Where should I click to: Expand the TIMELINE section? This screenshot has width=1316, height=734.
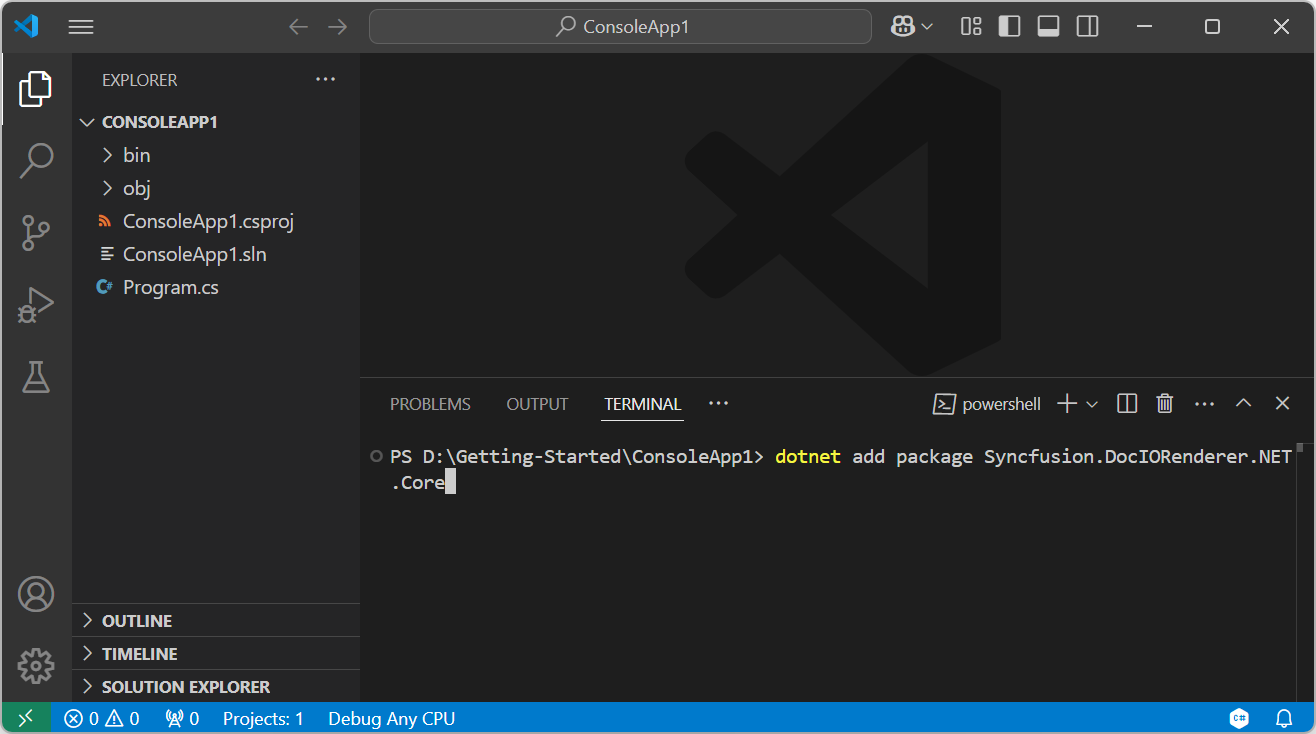[216, 654]
